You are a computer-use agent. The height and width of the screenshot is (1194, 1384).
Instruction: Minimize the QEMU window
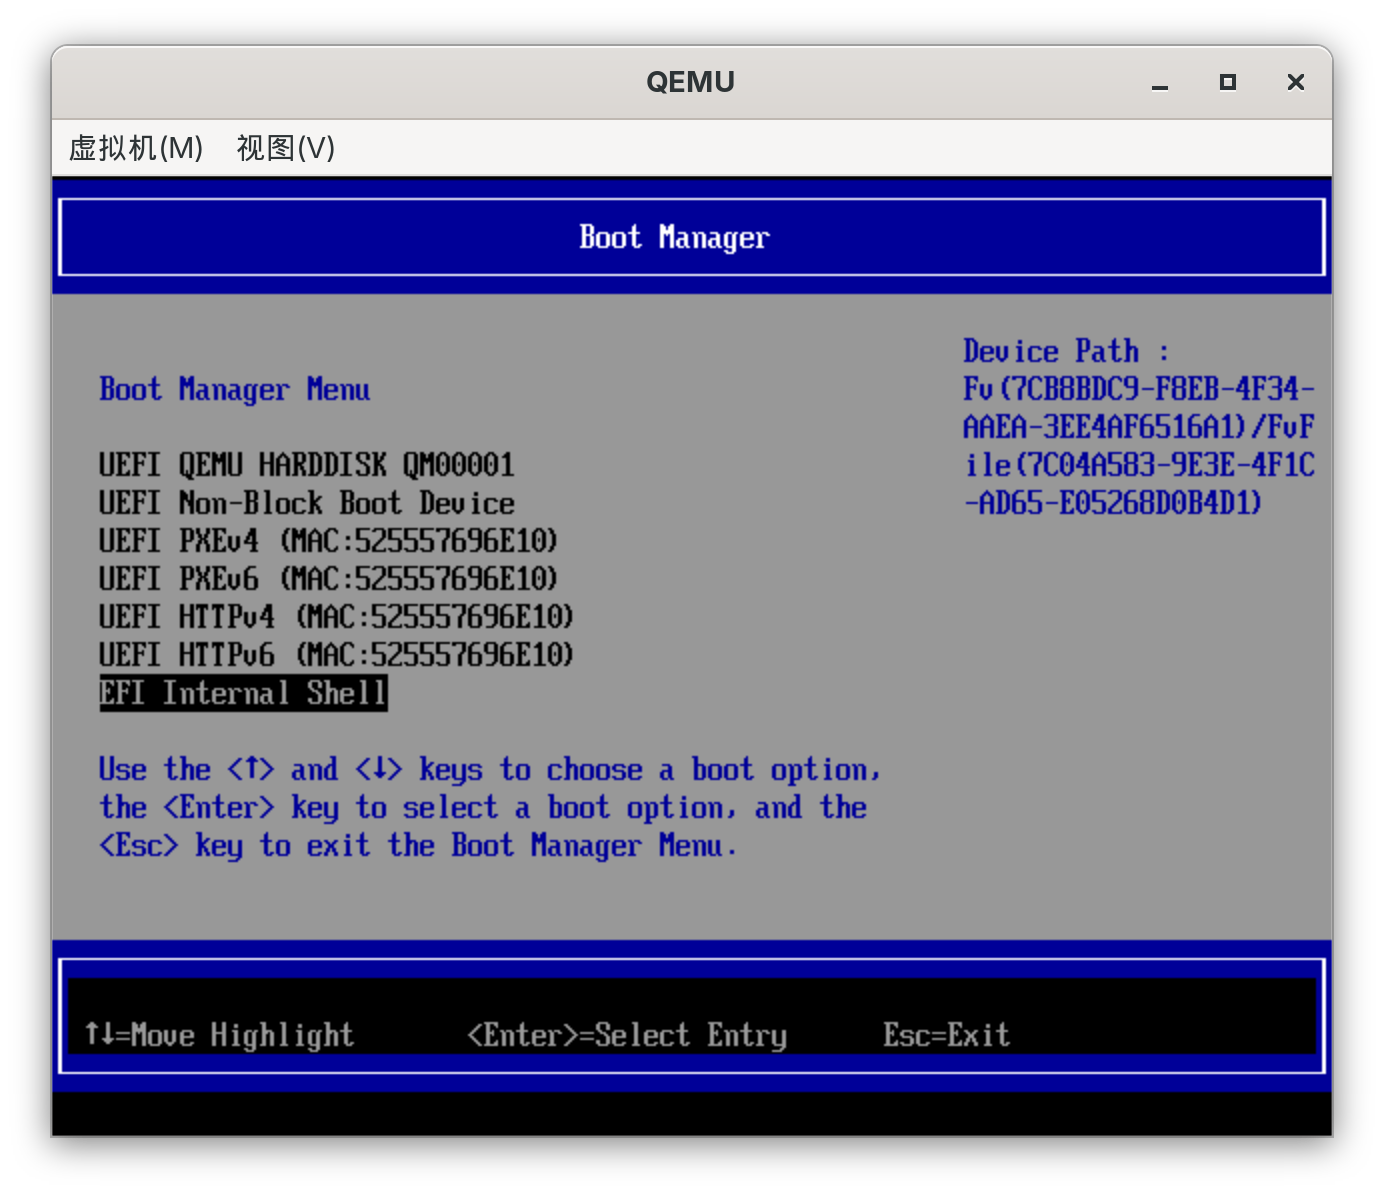click(1160, 83)
